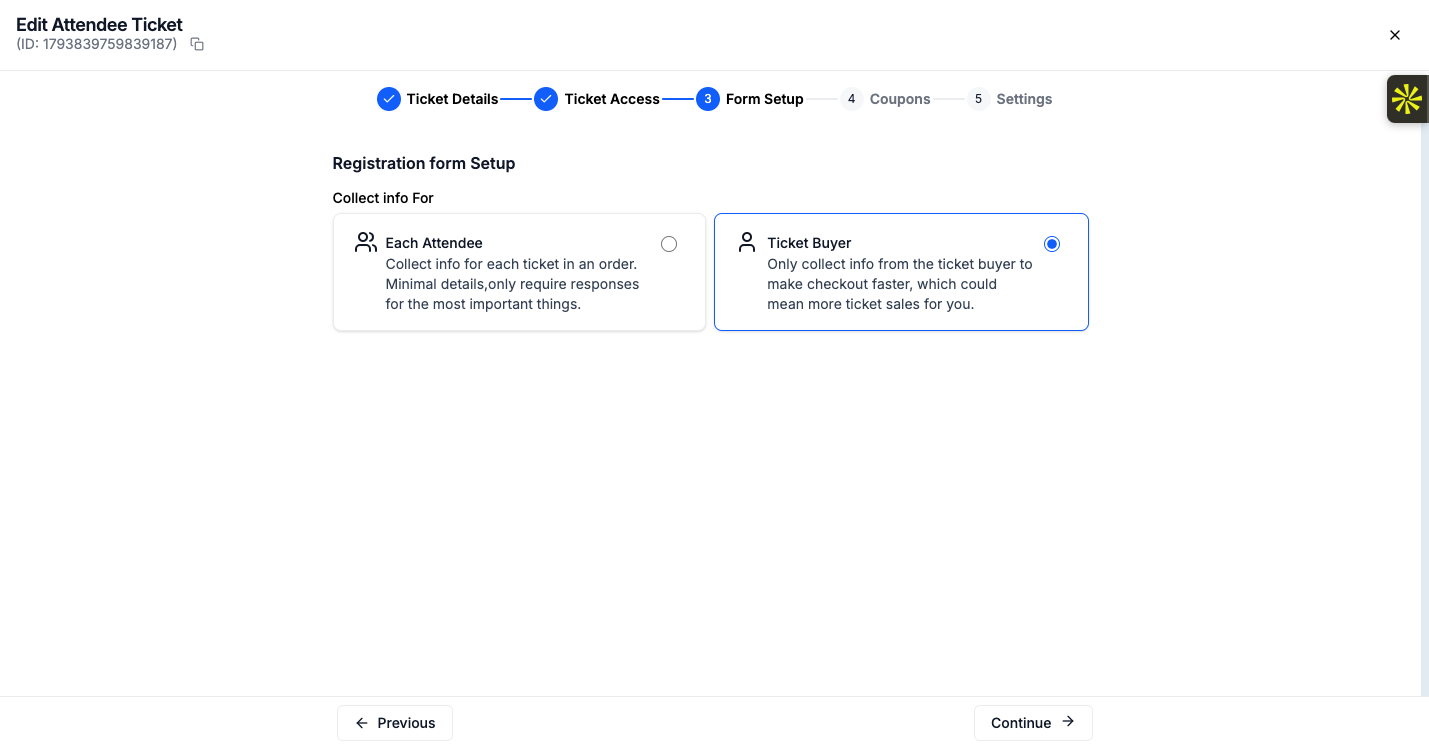Click the Edit Attendee Ticket title
This screenshot has width=1429, height=749.
[x=100, y=24]
